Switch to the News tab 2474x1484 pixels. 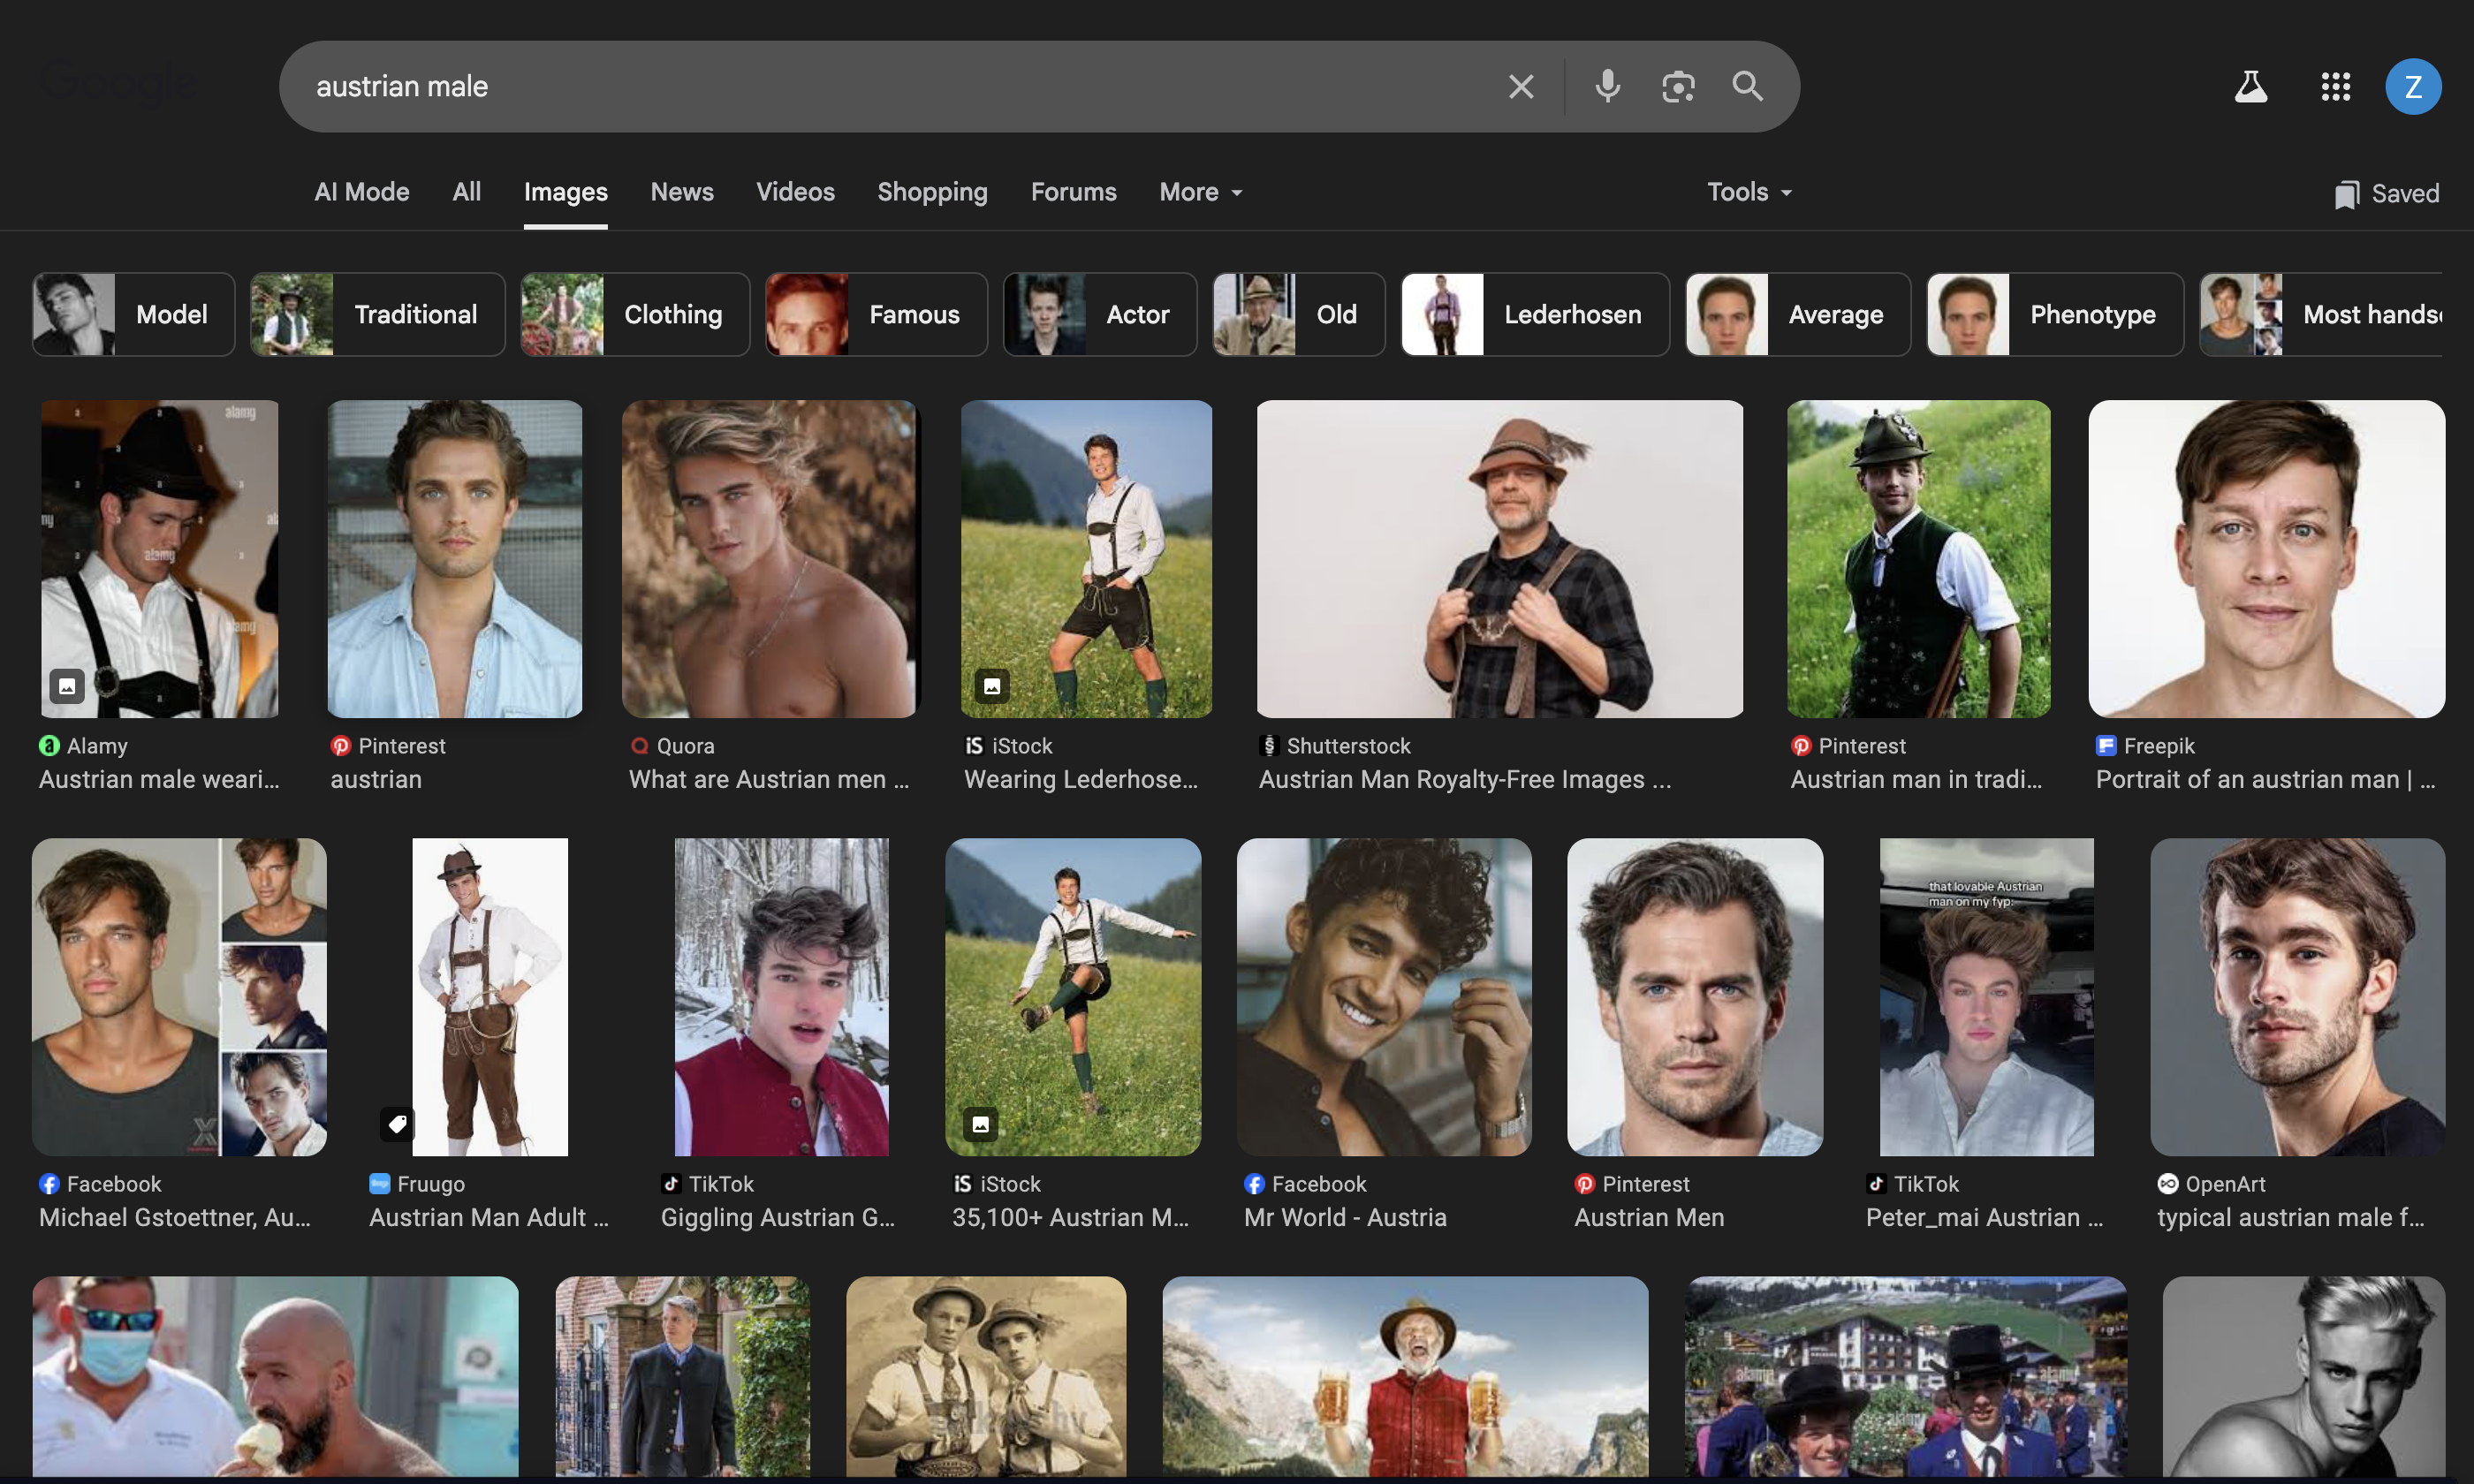tap(682, 192)
